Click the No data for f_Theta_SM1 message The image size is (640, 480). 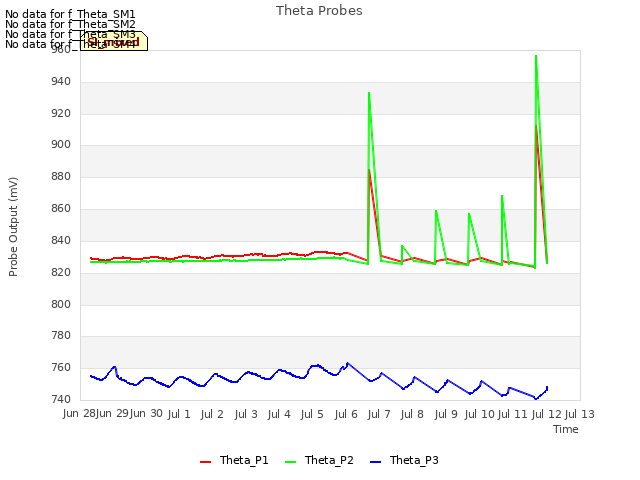70,14
